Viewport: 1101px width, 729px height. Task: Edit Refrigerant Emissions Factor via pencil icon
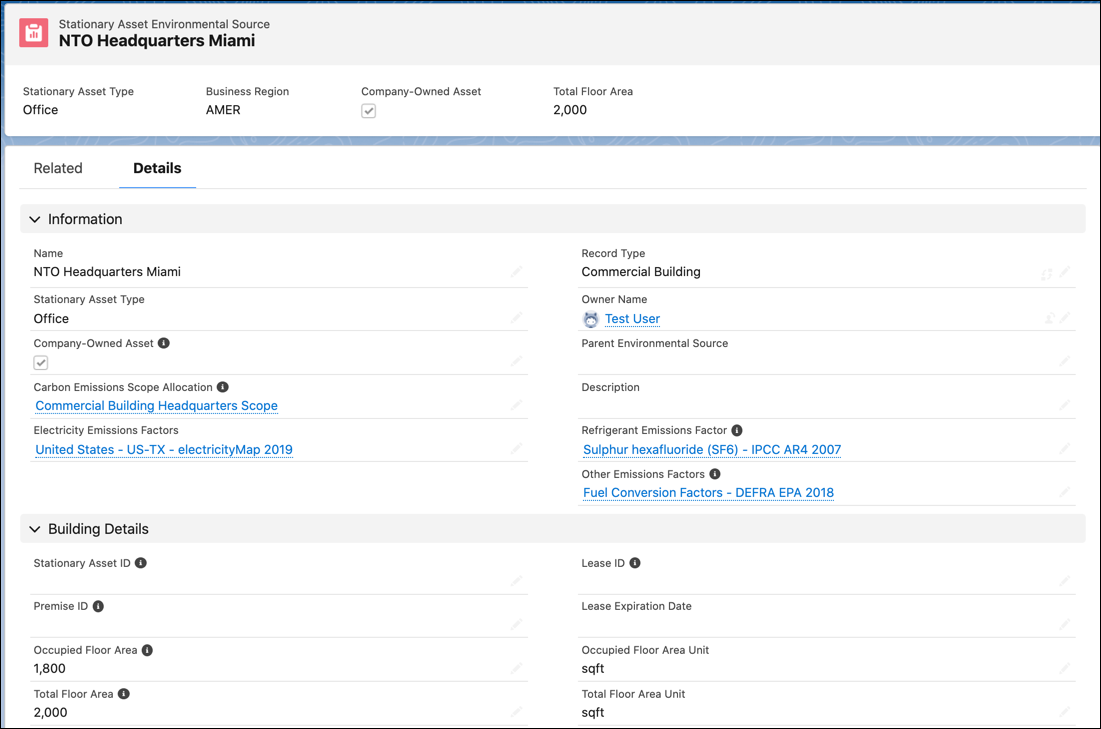click(1064, 449)
